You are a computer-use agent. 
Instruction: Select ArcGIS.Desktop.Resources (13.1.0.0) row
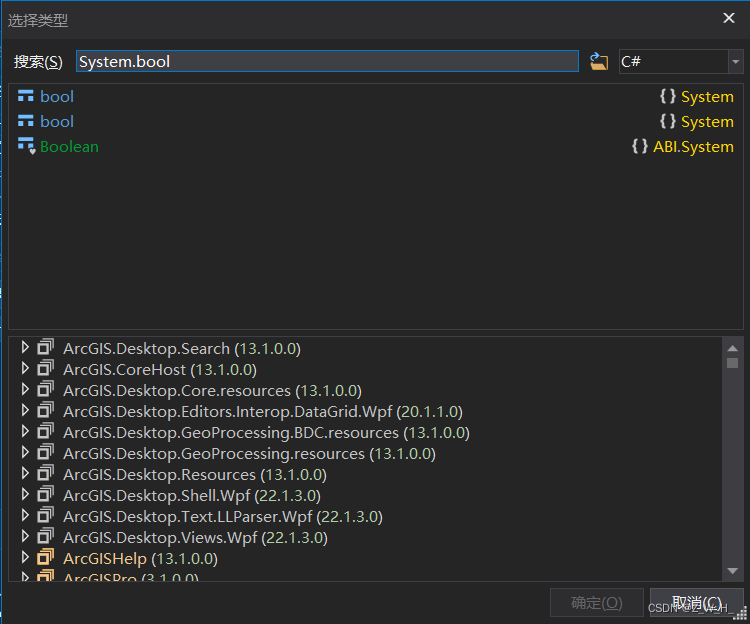[x=195, y=475]
